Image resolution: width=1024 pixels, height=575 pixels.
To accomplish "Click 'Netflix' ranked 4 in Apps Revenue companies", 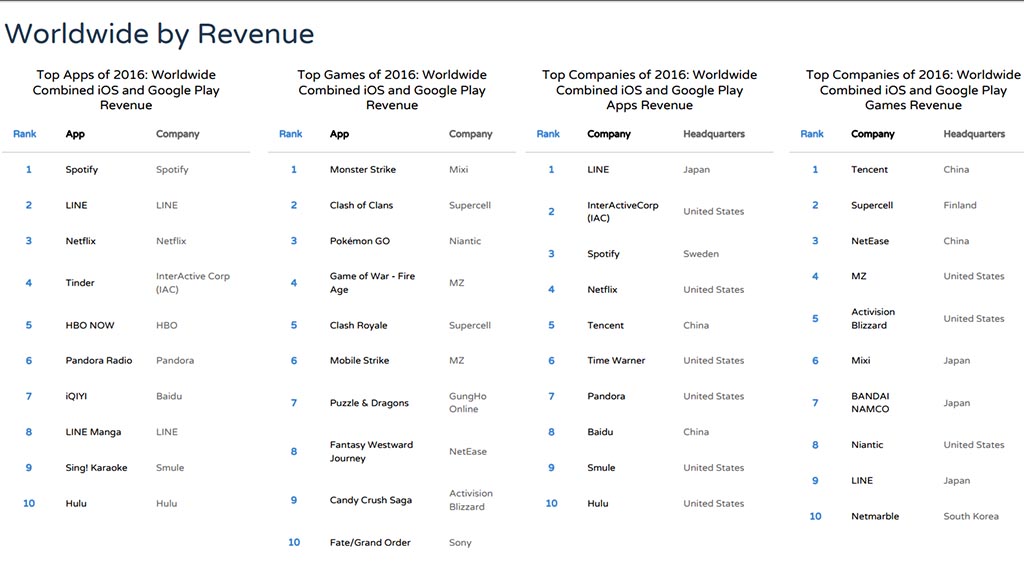I will pyautogui.click(x=602, y=289).
